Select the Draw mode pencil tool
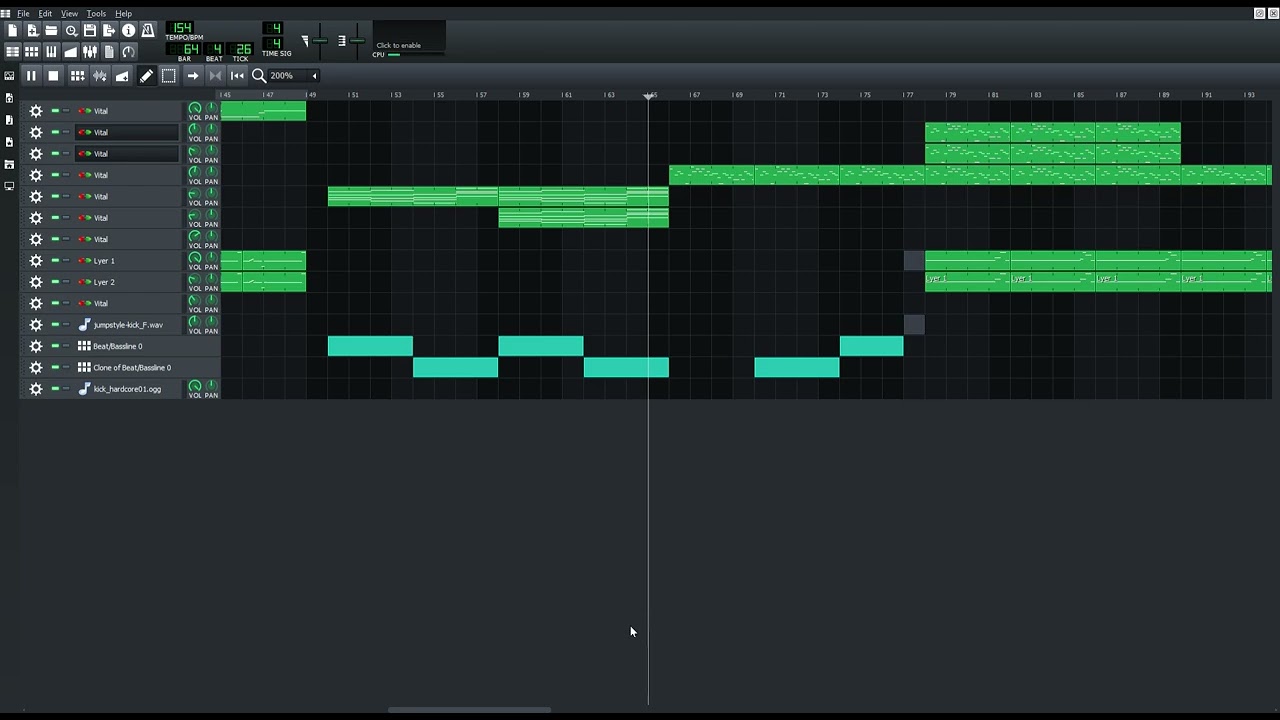Viewport: 1280px width, 720px height. pos(146,76)
